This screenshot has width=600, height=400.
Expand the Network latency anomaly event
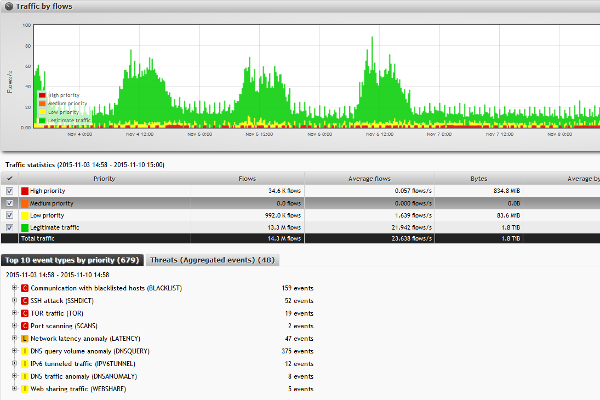15,338
